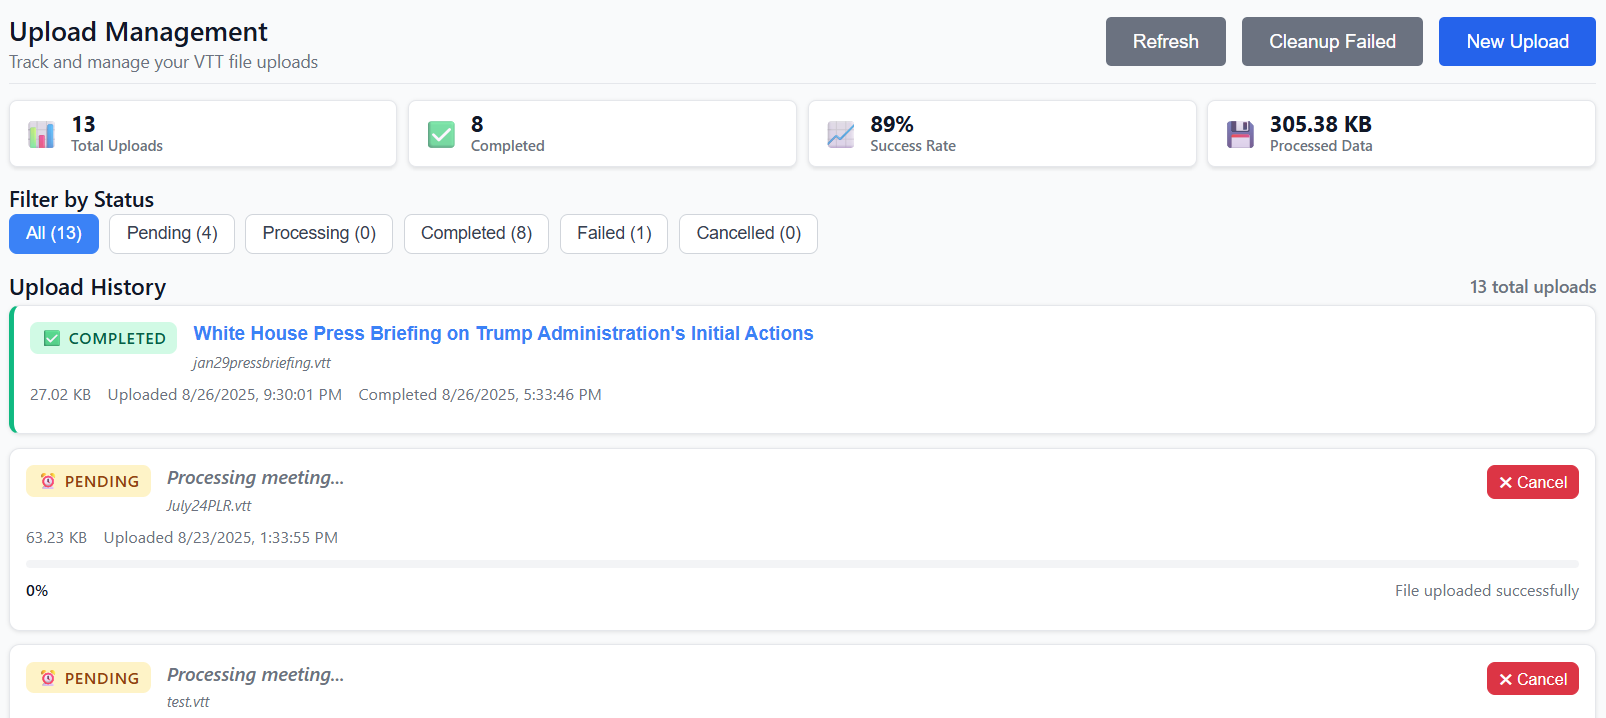The image size is (1606, 718).
Task: Filter uploads by Completed (8)
Action: (476, 233)
